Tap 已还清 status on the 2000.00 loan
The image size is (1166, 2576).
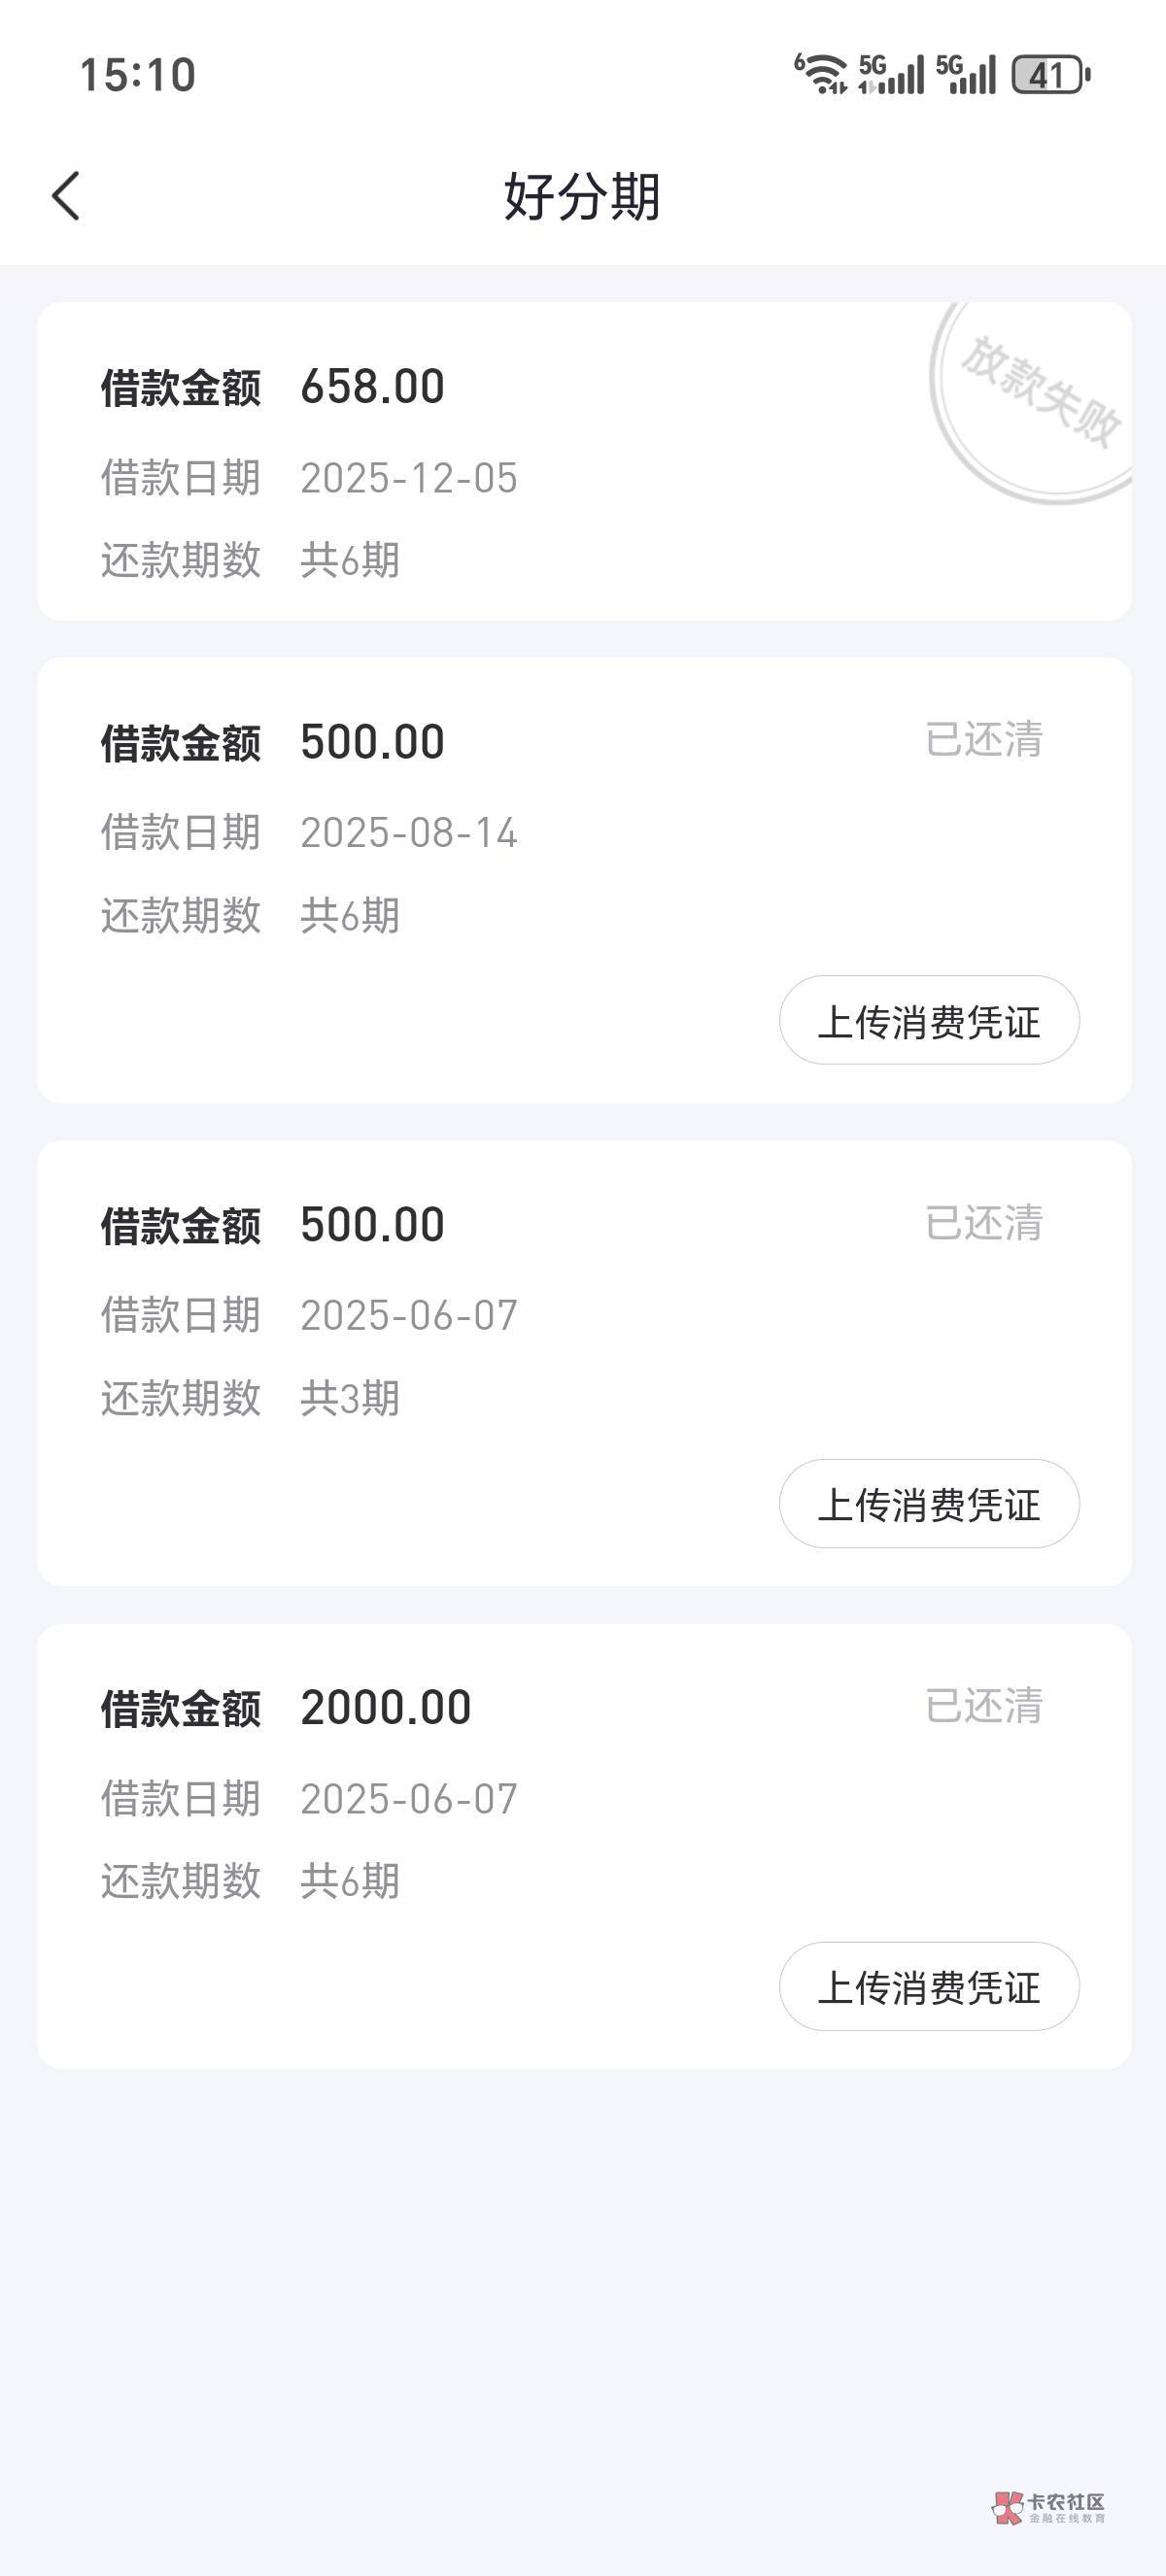tap(983, 1706)
